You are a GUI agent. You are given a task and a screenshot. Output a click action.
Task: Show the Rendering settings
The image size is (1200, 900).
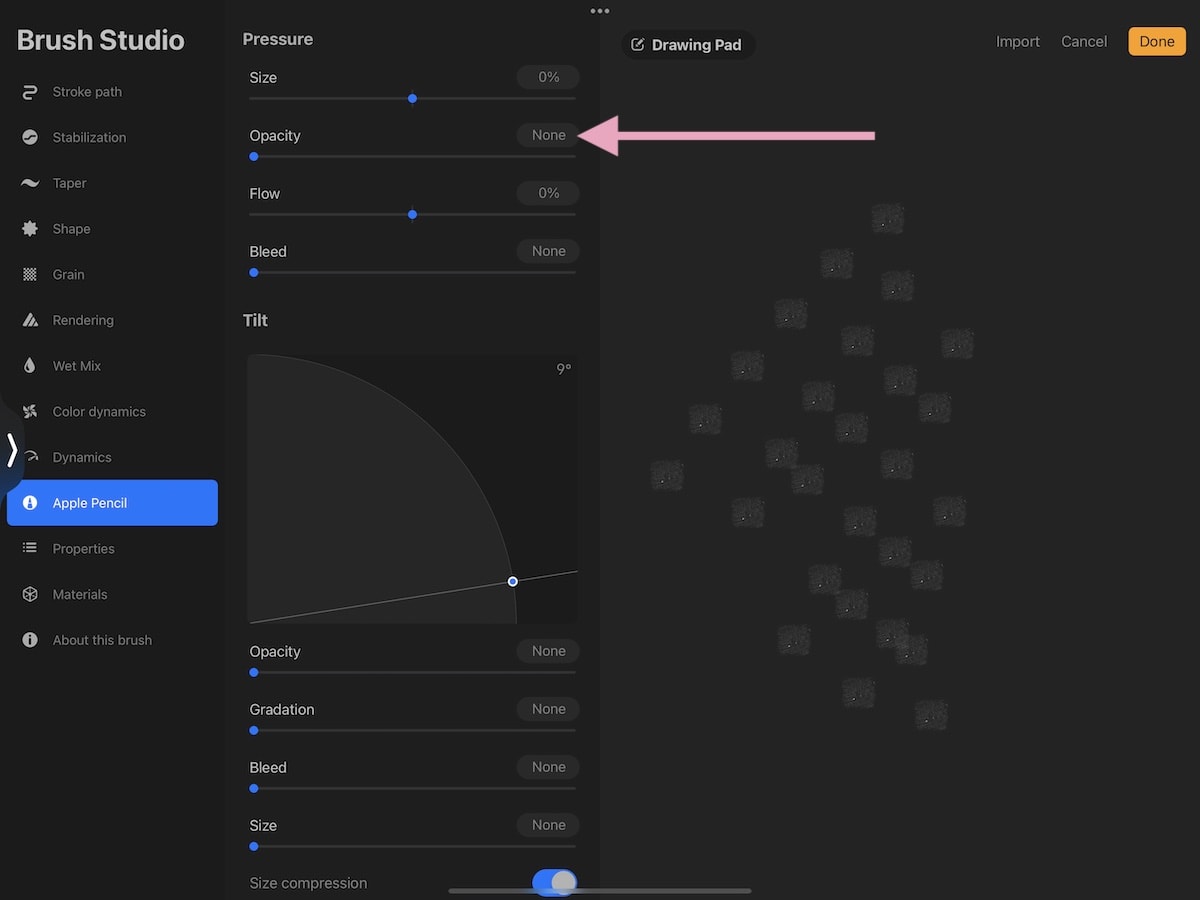pos(112,320)
